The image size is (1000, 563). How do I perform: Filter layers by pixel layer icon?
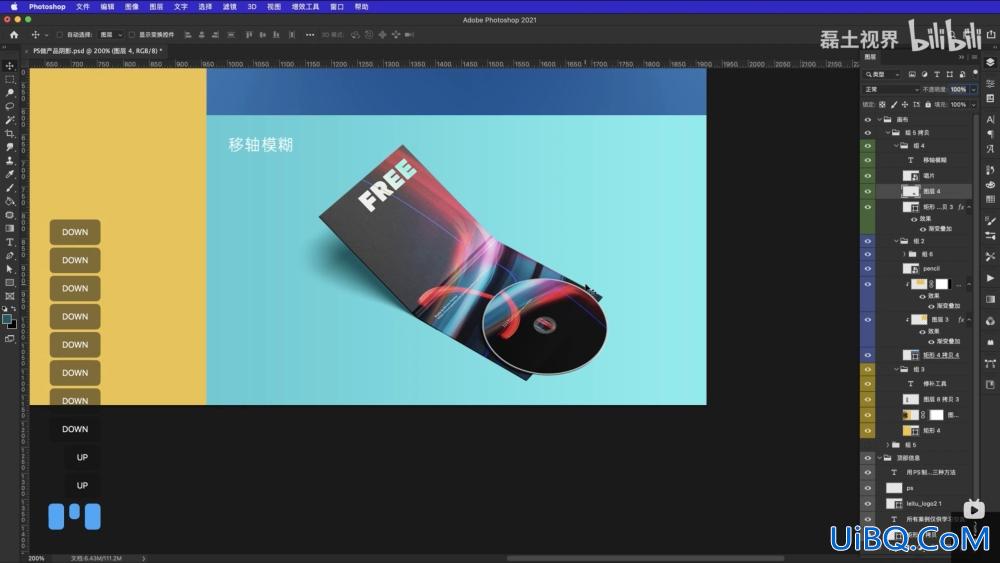(912, 75)
